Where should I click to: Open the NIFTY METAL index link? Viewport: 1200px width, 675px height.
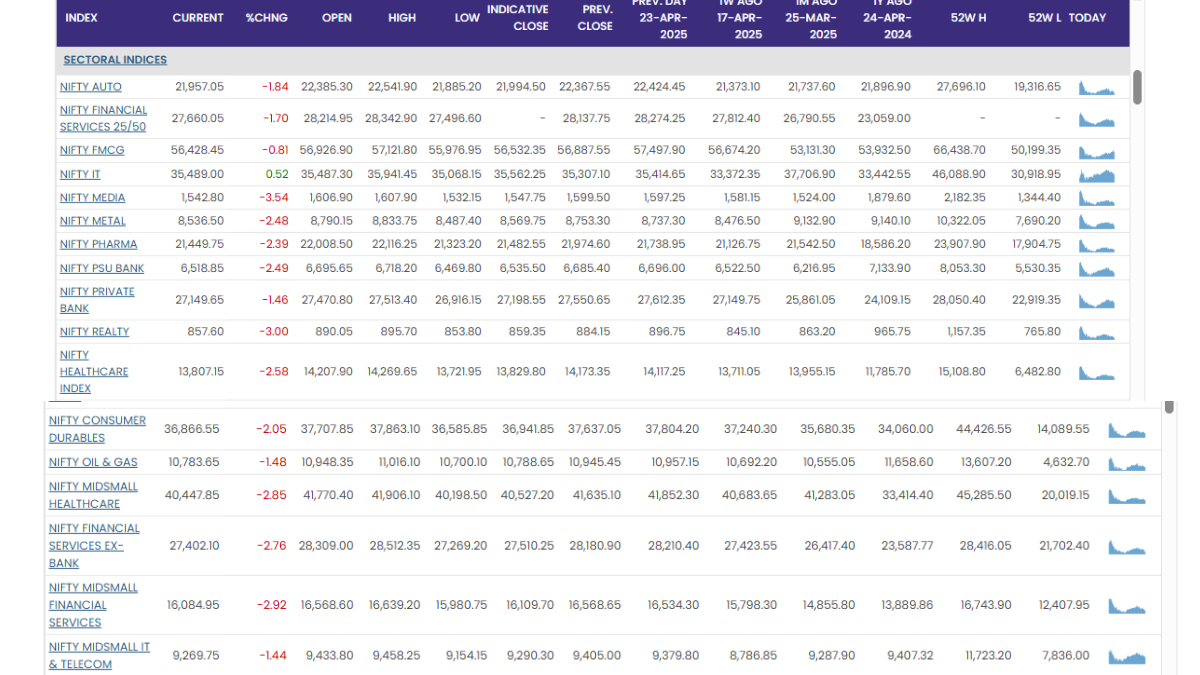coord(93,221)
